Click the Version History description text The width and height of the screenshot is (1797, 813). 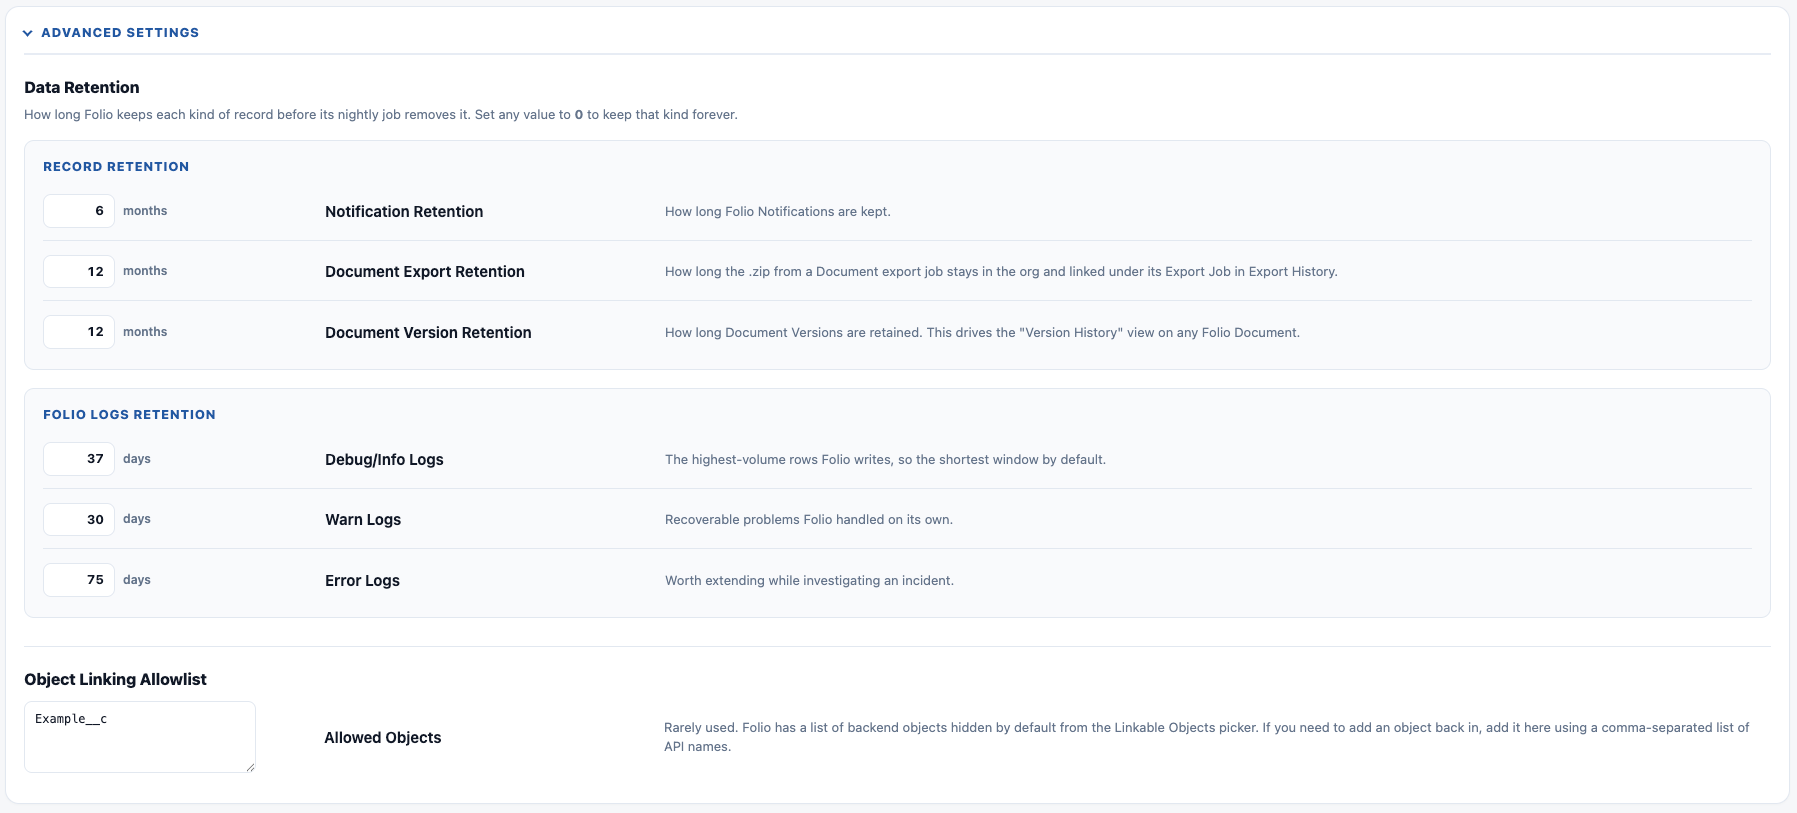[x=982, y=333]
